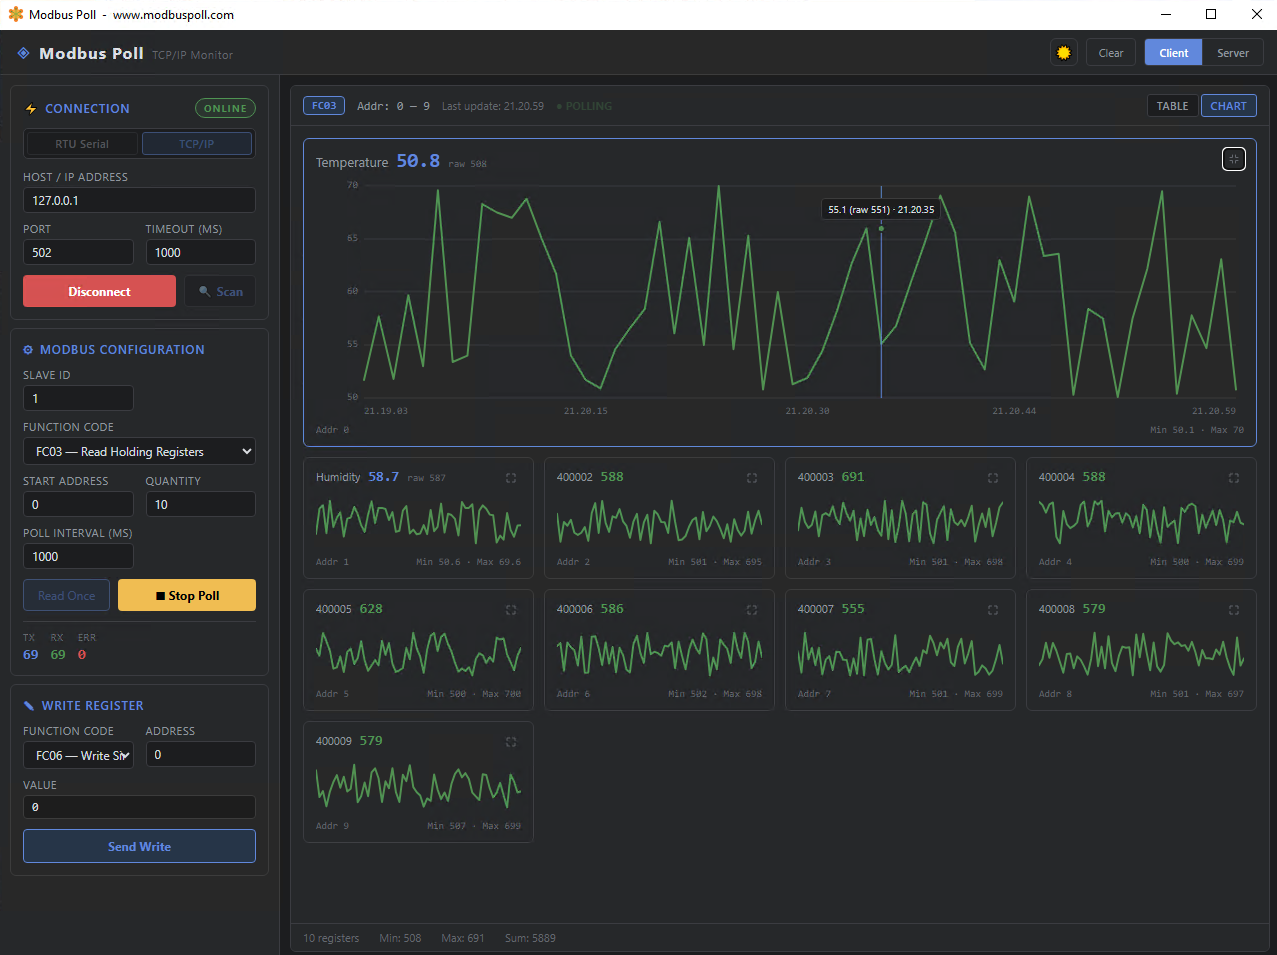Switch to Client mode
Viewport: 1277px width, 955px height.
click(1174, 53)
